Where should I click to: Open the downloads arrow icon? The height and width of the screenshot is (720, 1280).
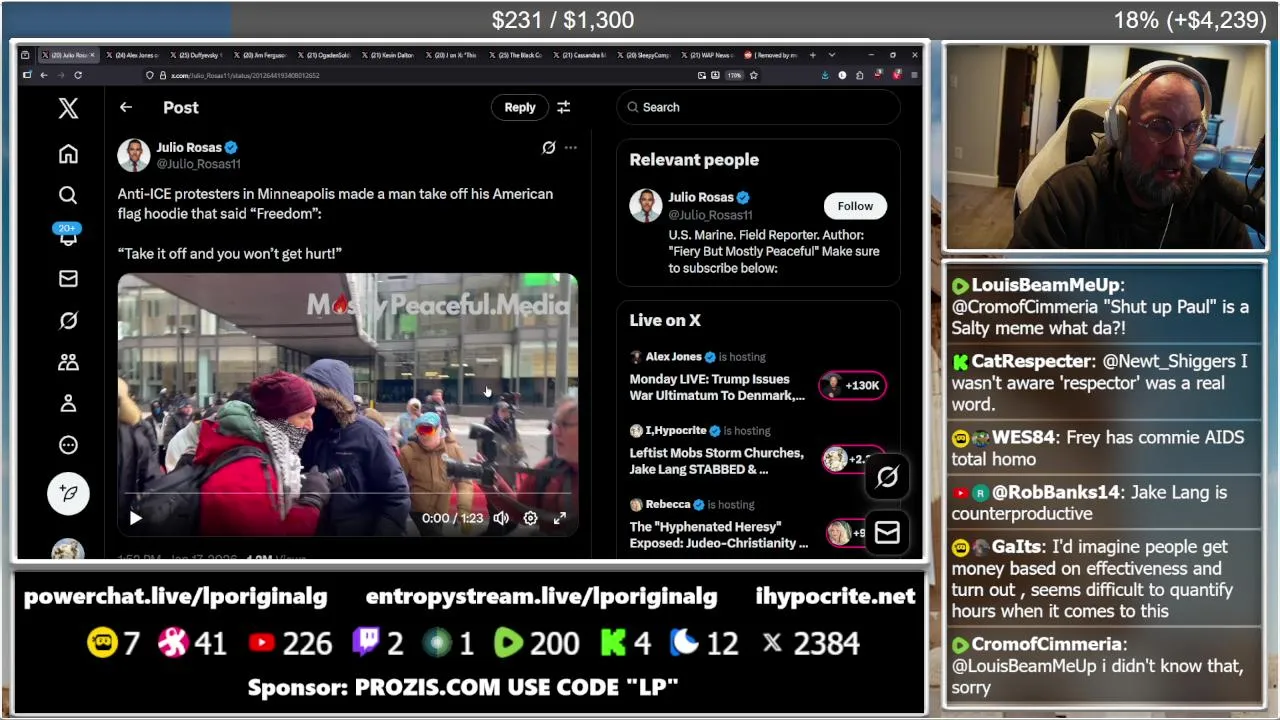(825, 75)
